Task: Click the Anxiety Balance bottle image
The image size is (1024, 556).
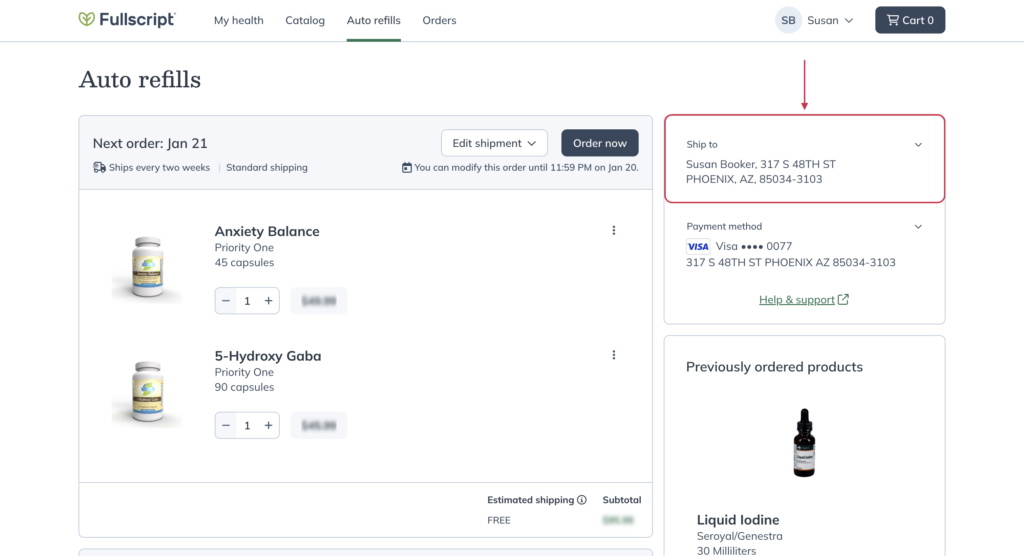Action: click(x=147, y=268)
